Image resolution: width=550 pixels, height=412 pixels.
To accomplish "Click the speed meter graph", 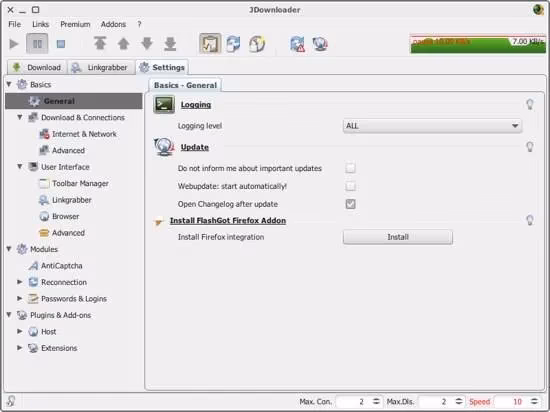I will click(478, 44).
